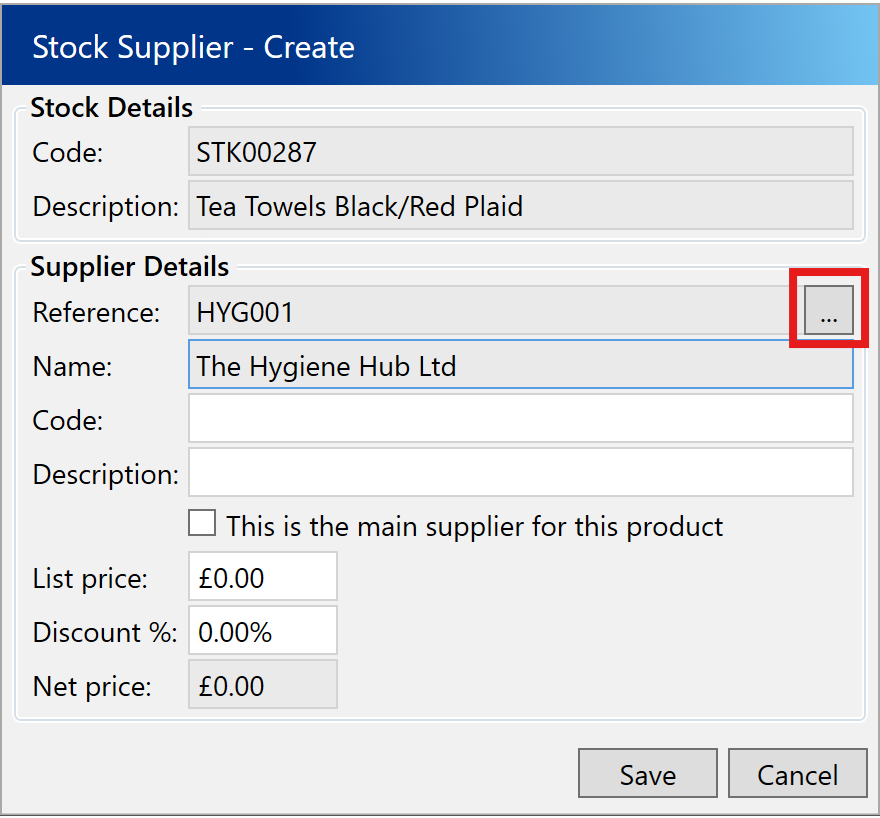This screenshot has width=880, height=818.
Task: Click the 'Net price:' label
Action: coord(92,686)
